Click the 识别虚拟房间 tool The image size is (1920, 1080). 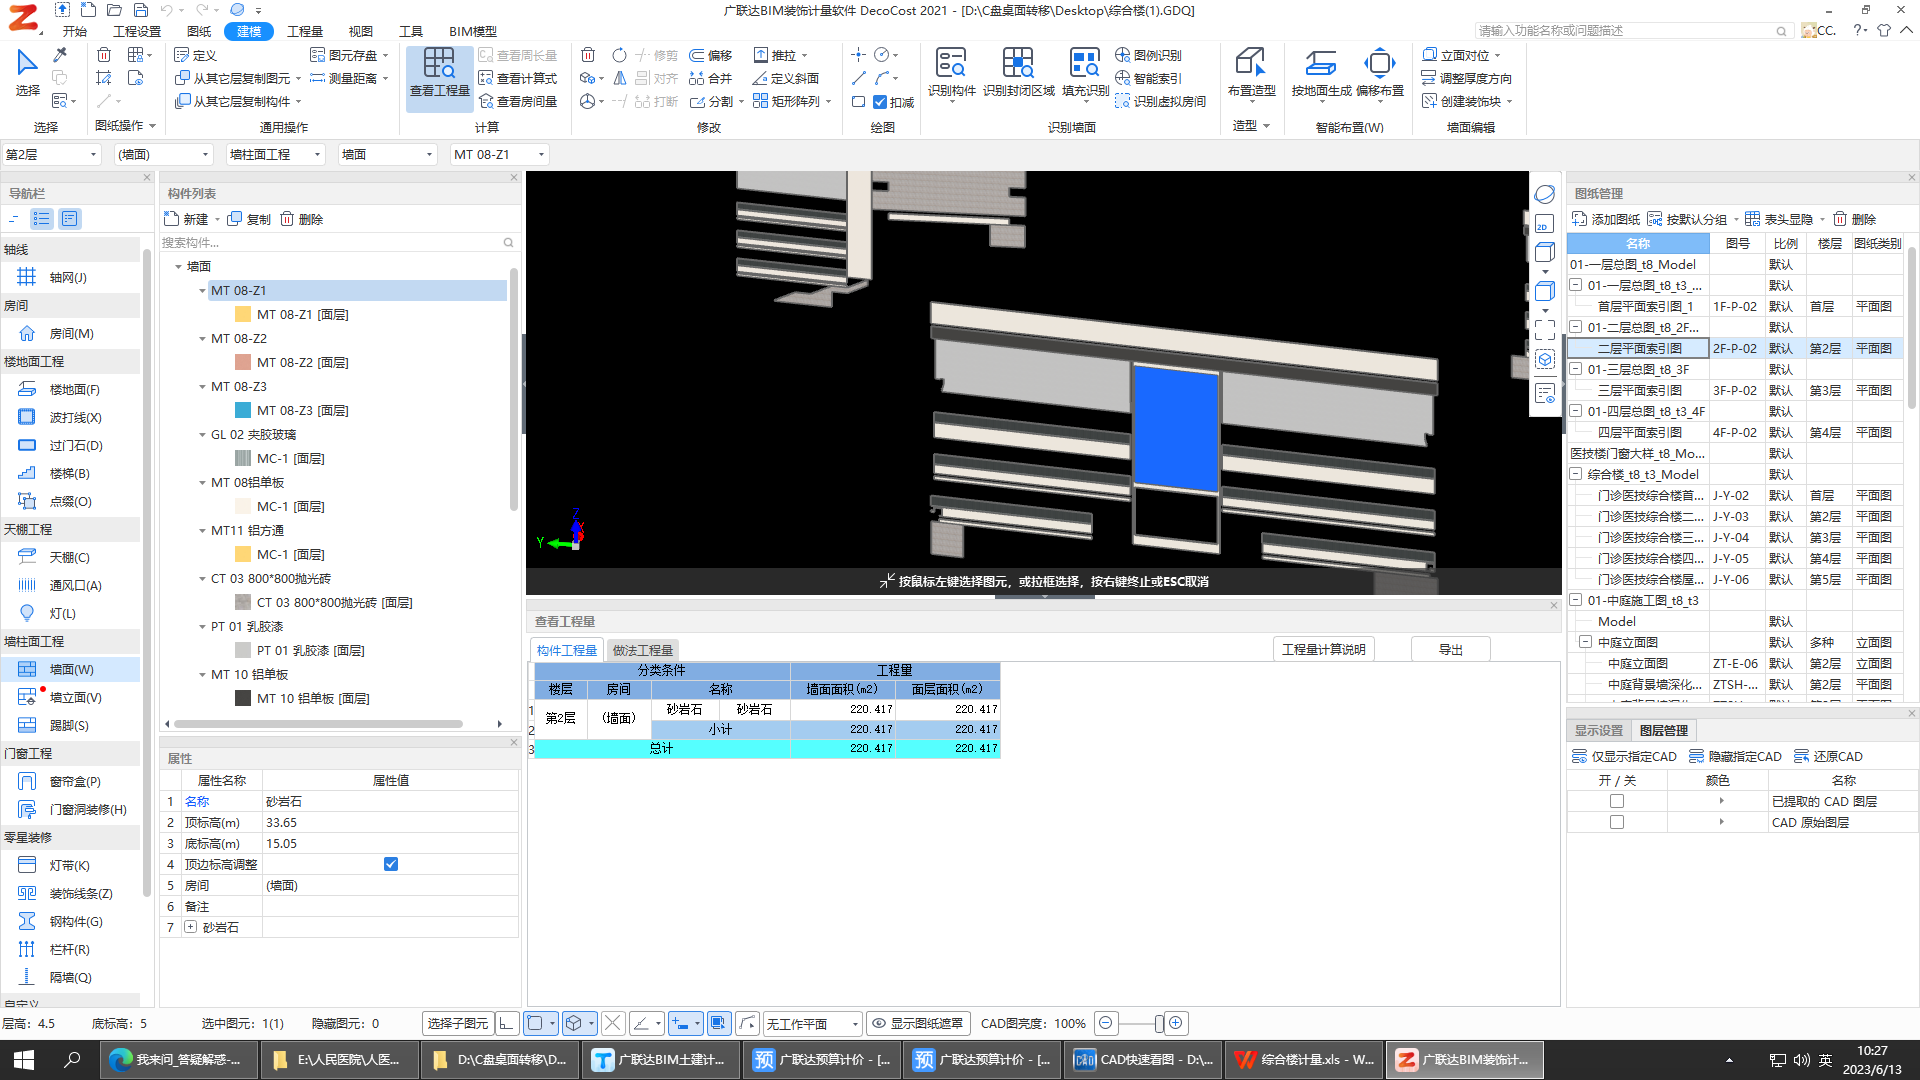[x=1160, y=101]
